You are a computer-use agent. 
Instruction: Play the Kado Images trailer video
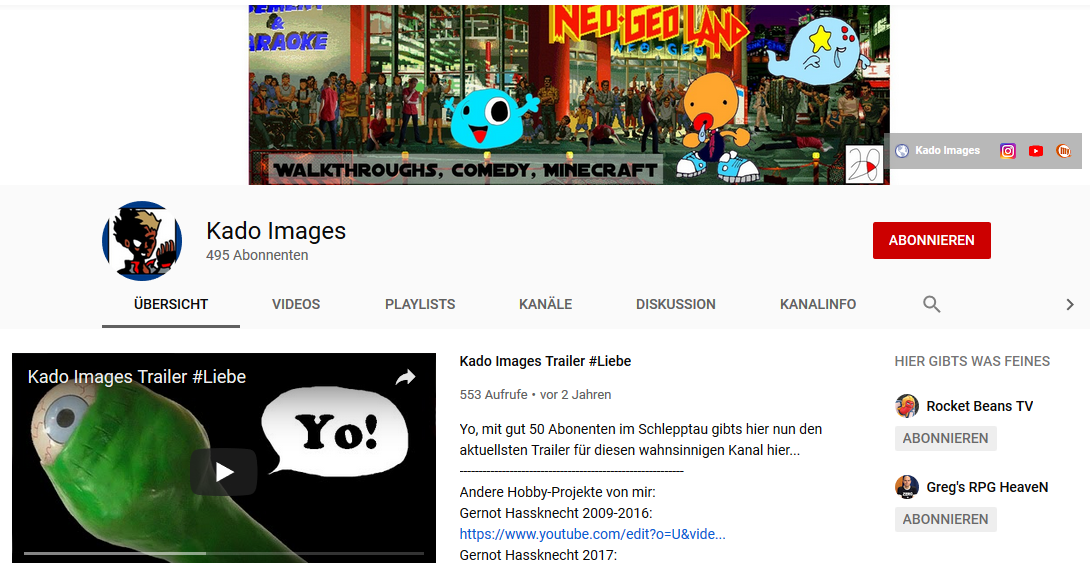(x=223, y=472)
